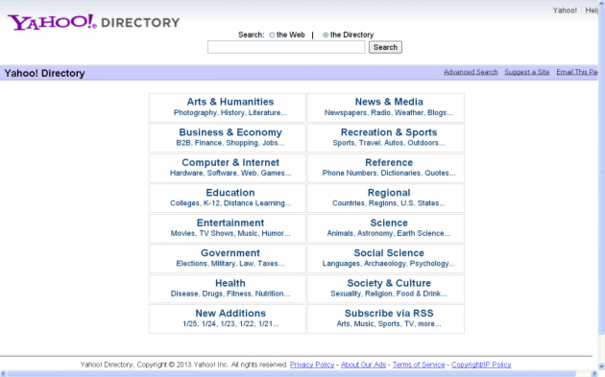Open the Advanced Search link

click(x=470, y=72)
